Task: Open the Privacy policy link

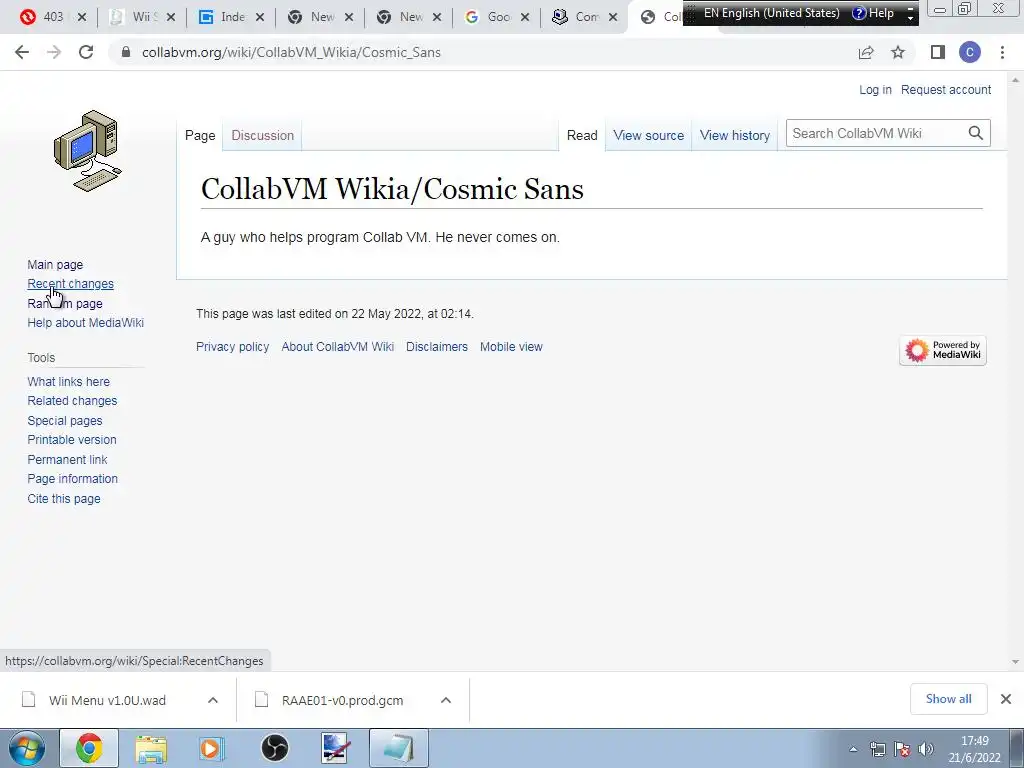Action: [x=232, y=347]
